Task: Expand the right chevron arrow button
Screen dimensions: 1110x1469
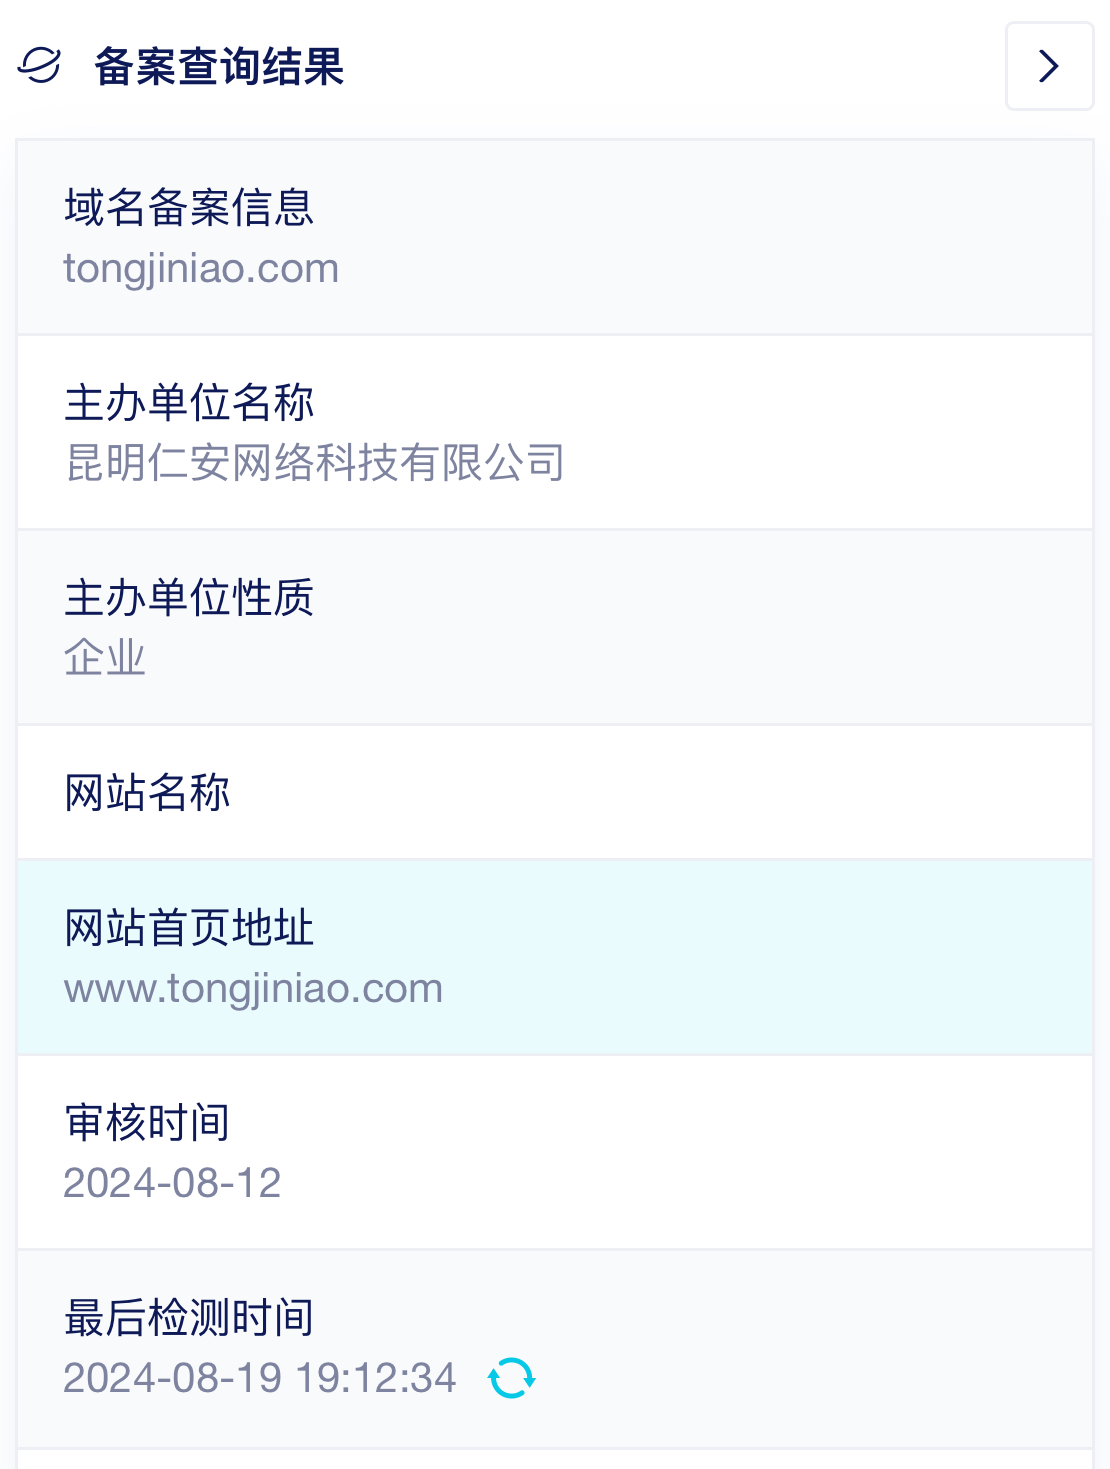Action: [1049, 66]
